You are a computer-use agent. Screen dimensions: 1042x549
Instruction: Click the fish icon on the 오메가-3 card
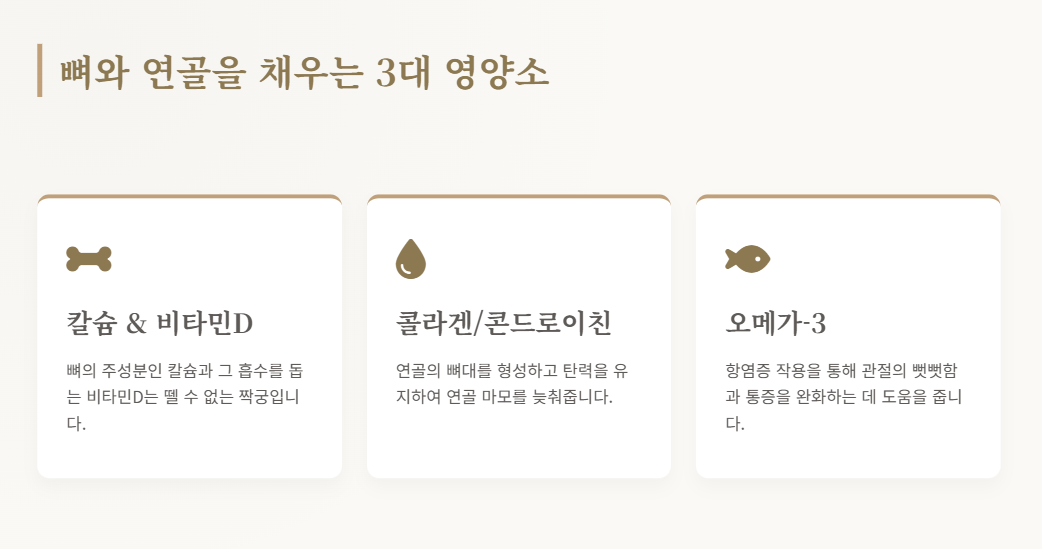[x=748, y=259]
